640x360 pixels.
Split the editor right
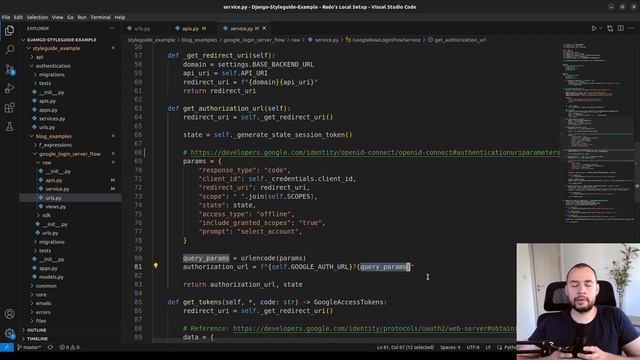coord(621,28)
